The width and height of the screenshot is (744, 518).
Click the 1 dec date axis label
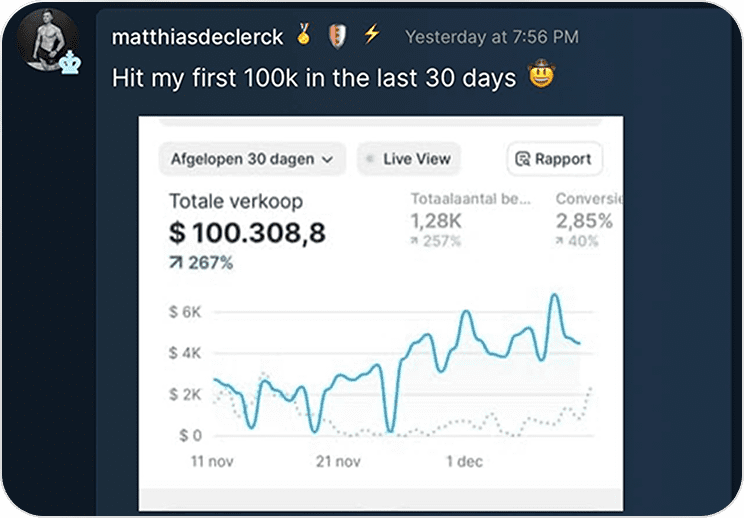click(x=465, y=462)
